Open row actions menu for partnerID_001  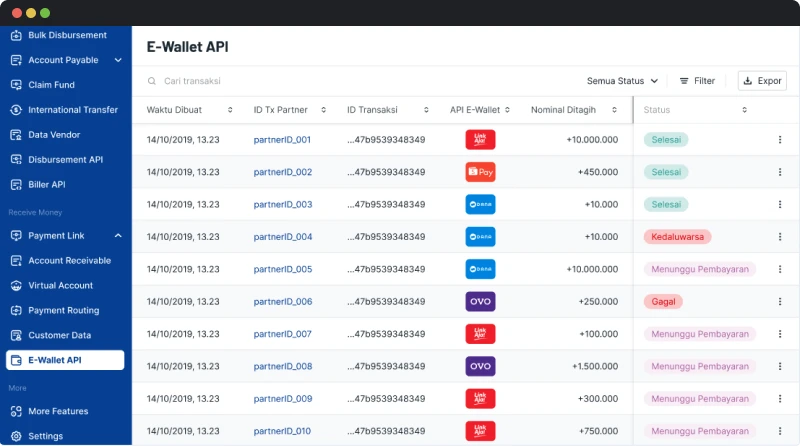point(780,140)
